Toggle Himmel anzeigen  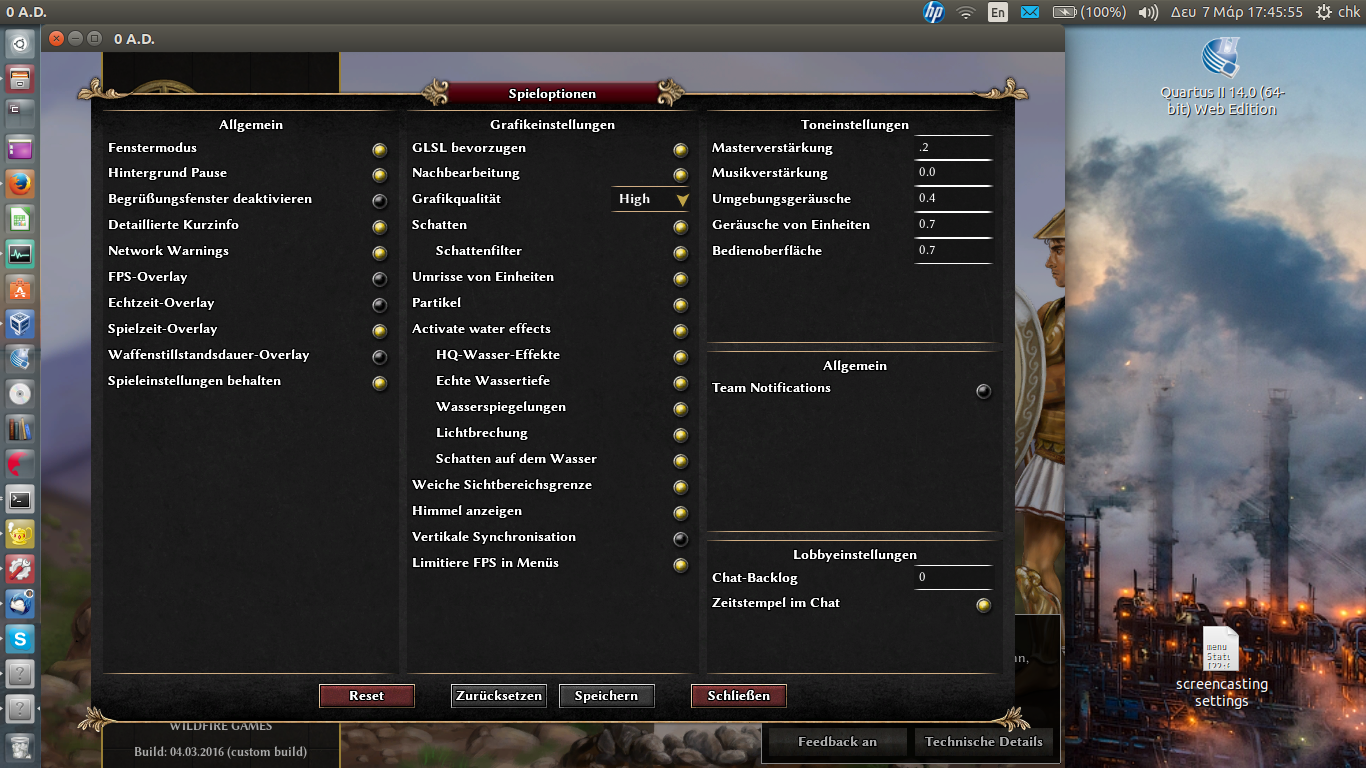[681, 513]
